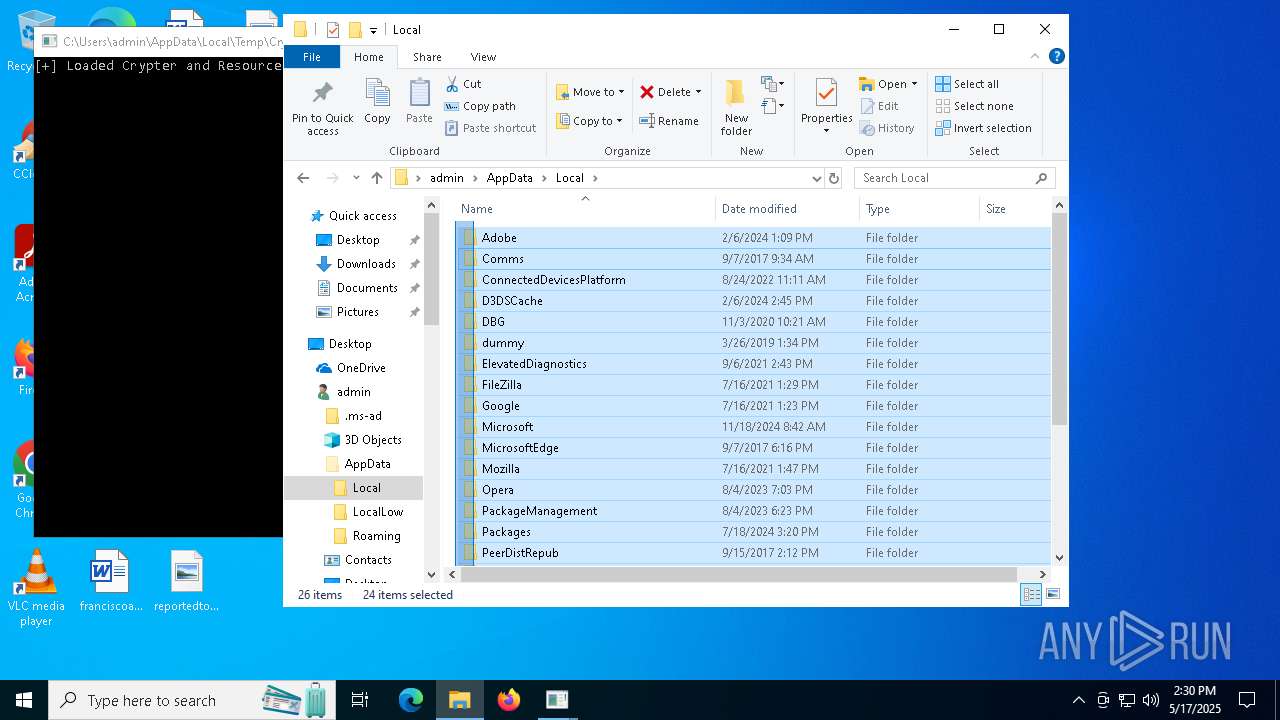This screenshot has height=720, width=1280.
Task: Click the Rename ribbon button
Action: (669, 121)
